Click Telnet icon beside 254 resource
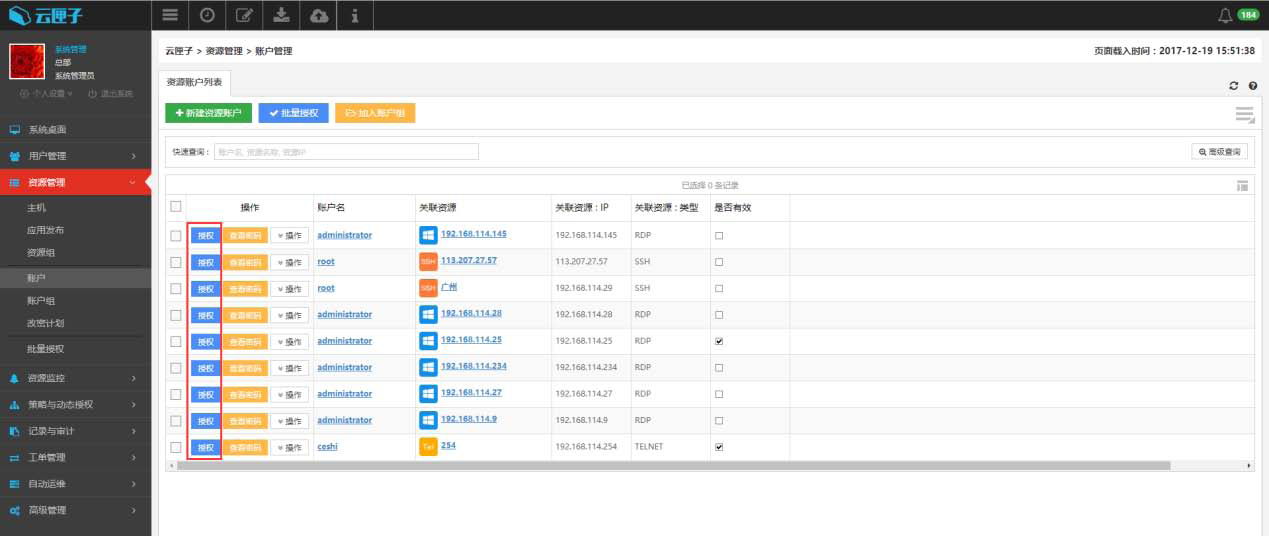The image size is (1269, 536). [428, 447]
